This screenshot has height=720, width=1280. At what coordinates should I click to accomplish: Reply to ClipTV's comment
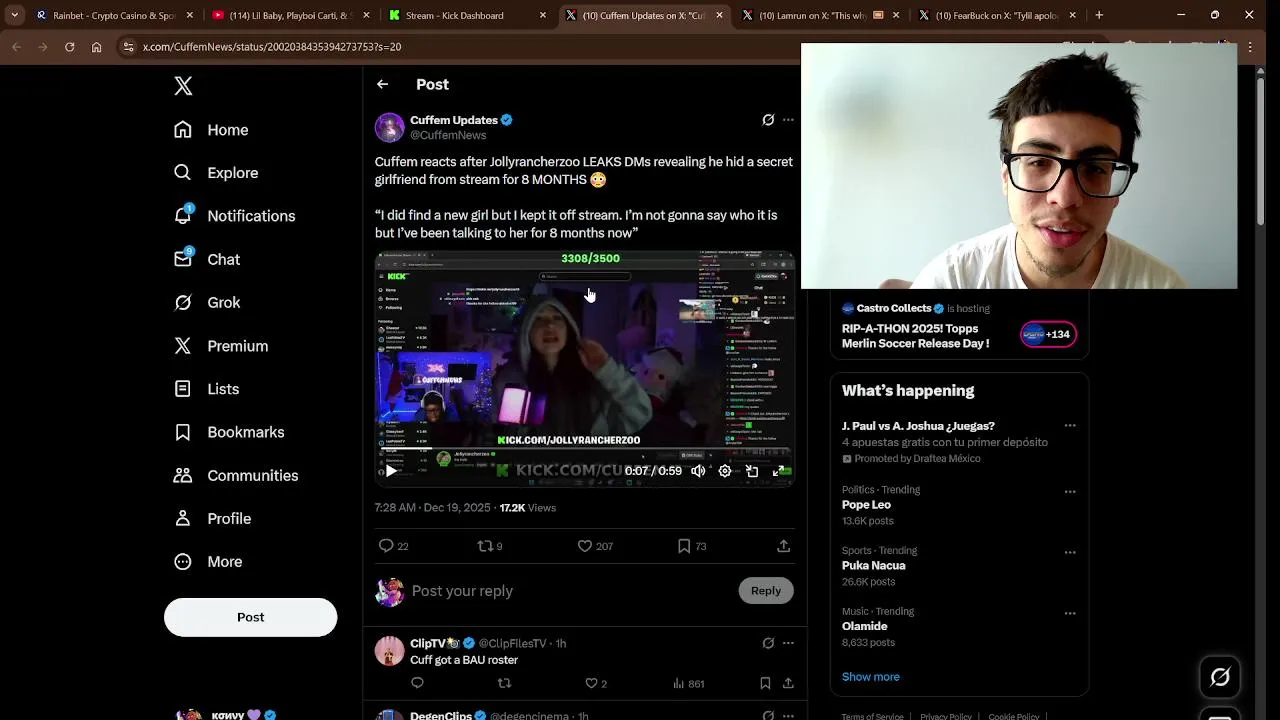(x=417, y=683)
